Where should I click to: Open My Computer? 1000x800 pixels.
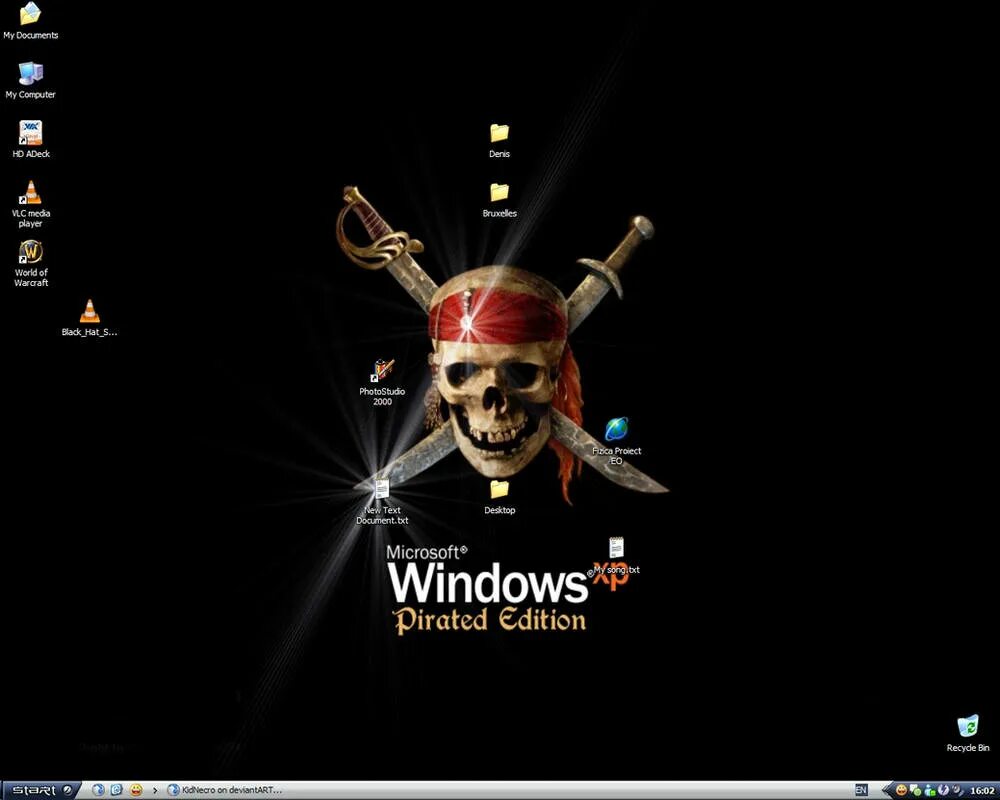pyautogui.click(x=30, y=74)
